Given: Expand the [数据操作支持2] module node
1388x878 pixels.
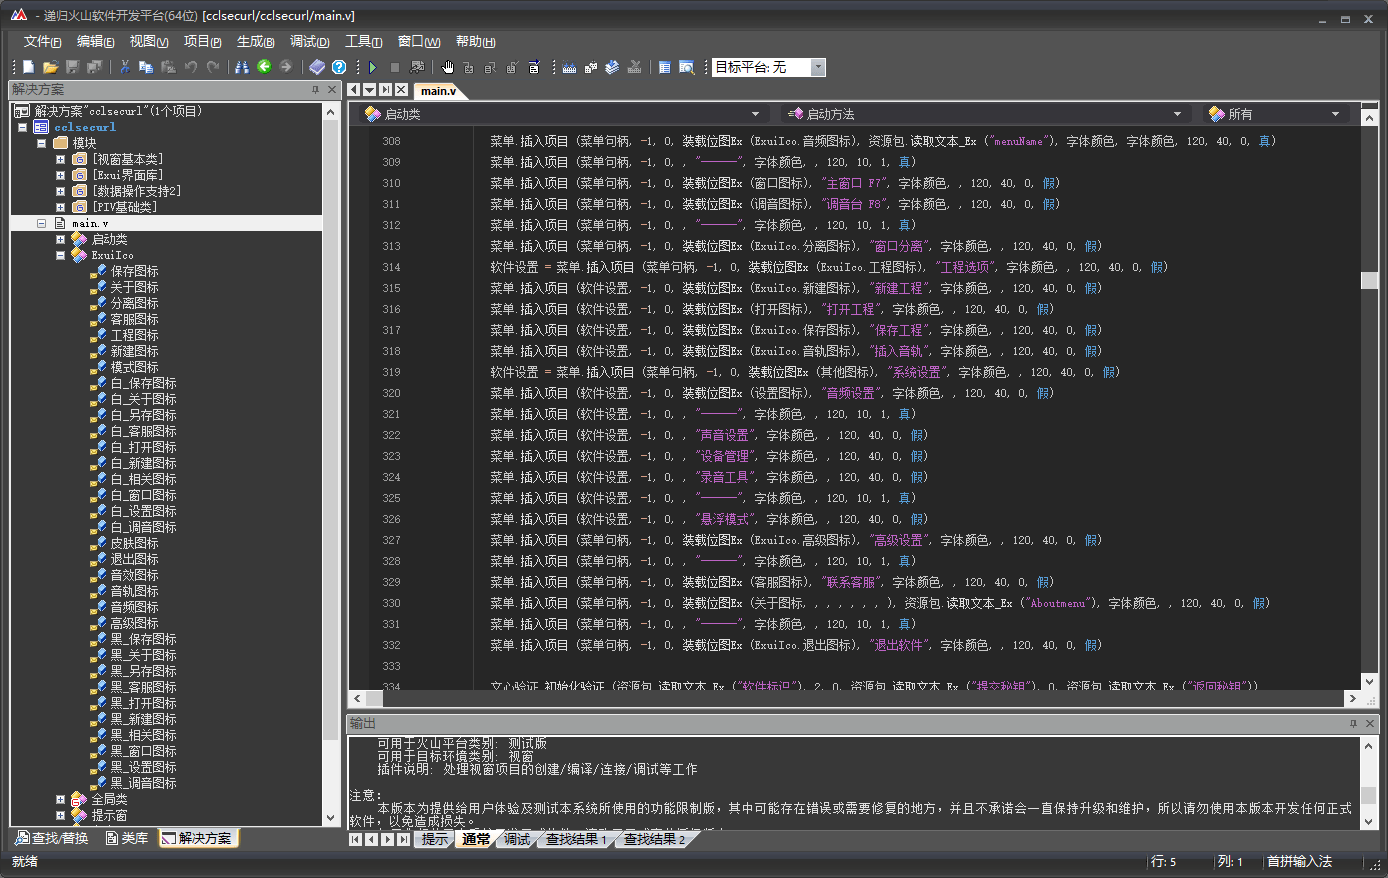Looking at the screenshot, I should coord(60,191).
